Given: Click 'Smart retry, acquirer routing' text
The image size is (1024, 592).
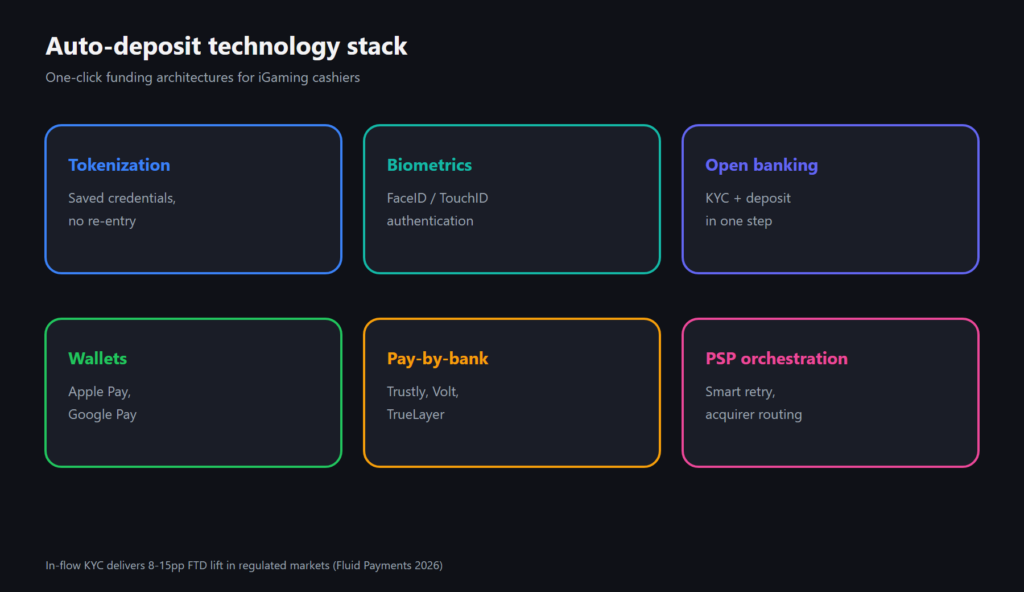Looking at the screenshot, I should tap(754, 403).
